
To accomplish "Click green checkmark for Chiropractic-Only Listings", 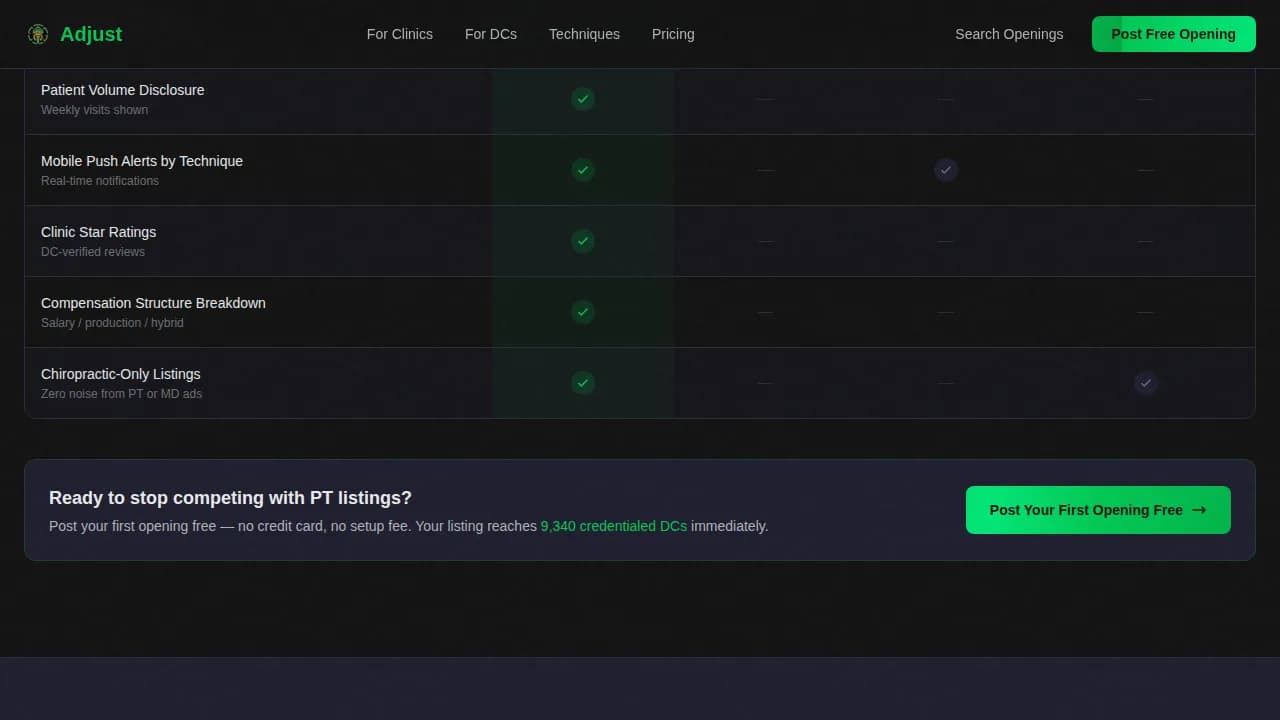I will [x=583, y=383].
